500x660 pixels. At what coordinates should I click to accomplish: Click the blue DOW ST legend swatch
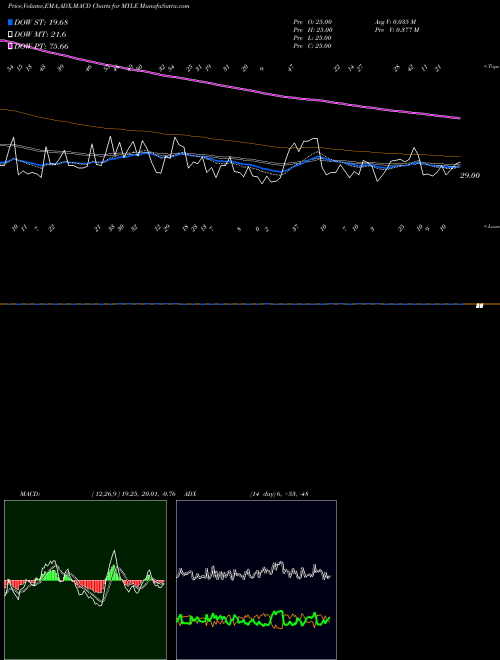point(11,22)
